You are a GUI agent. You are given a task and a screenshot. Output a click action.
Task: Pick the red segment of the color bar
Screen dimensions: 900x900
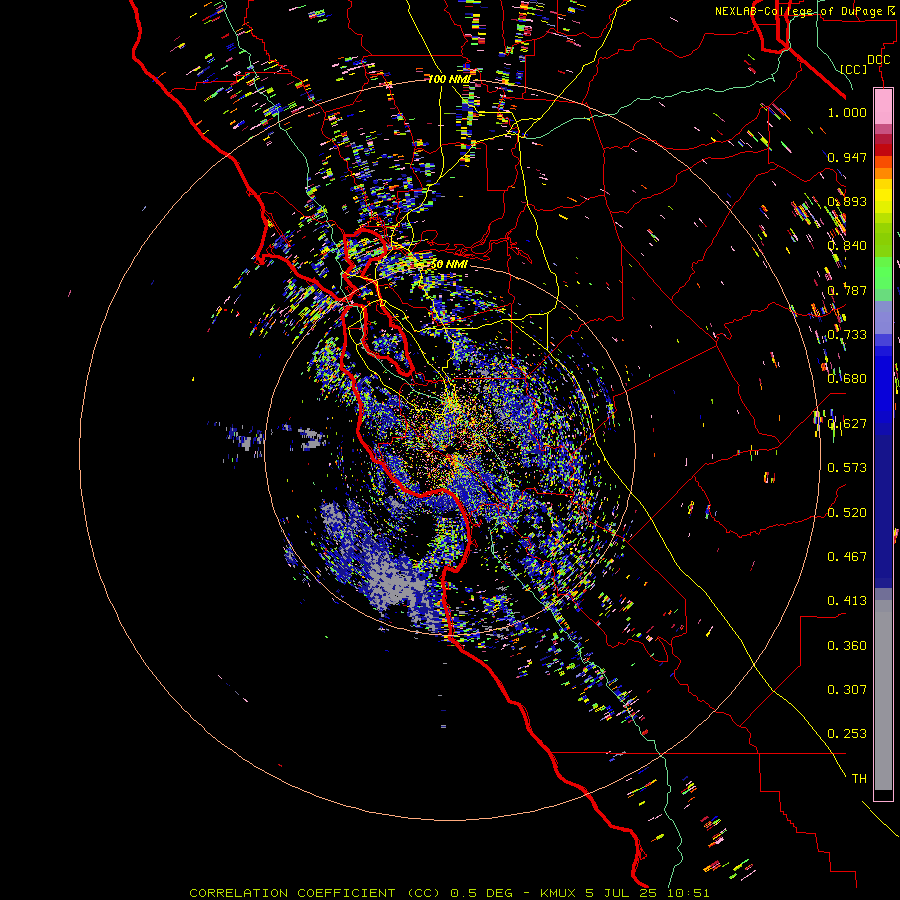coord(883,150)
